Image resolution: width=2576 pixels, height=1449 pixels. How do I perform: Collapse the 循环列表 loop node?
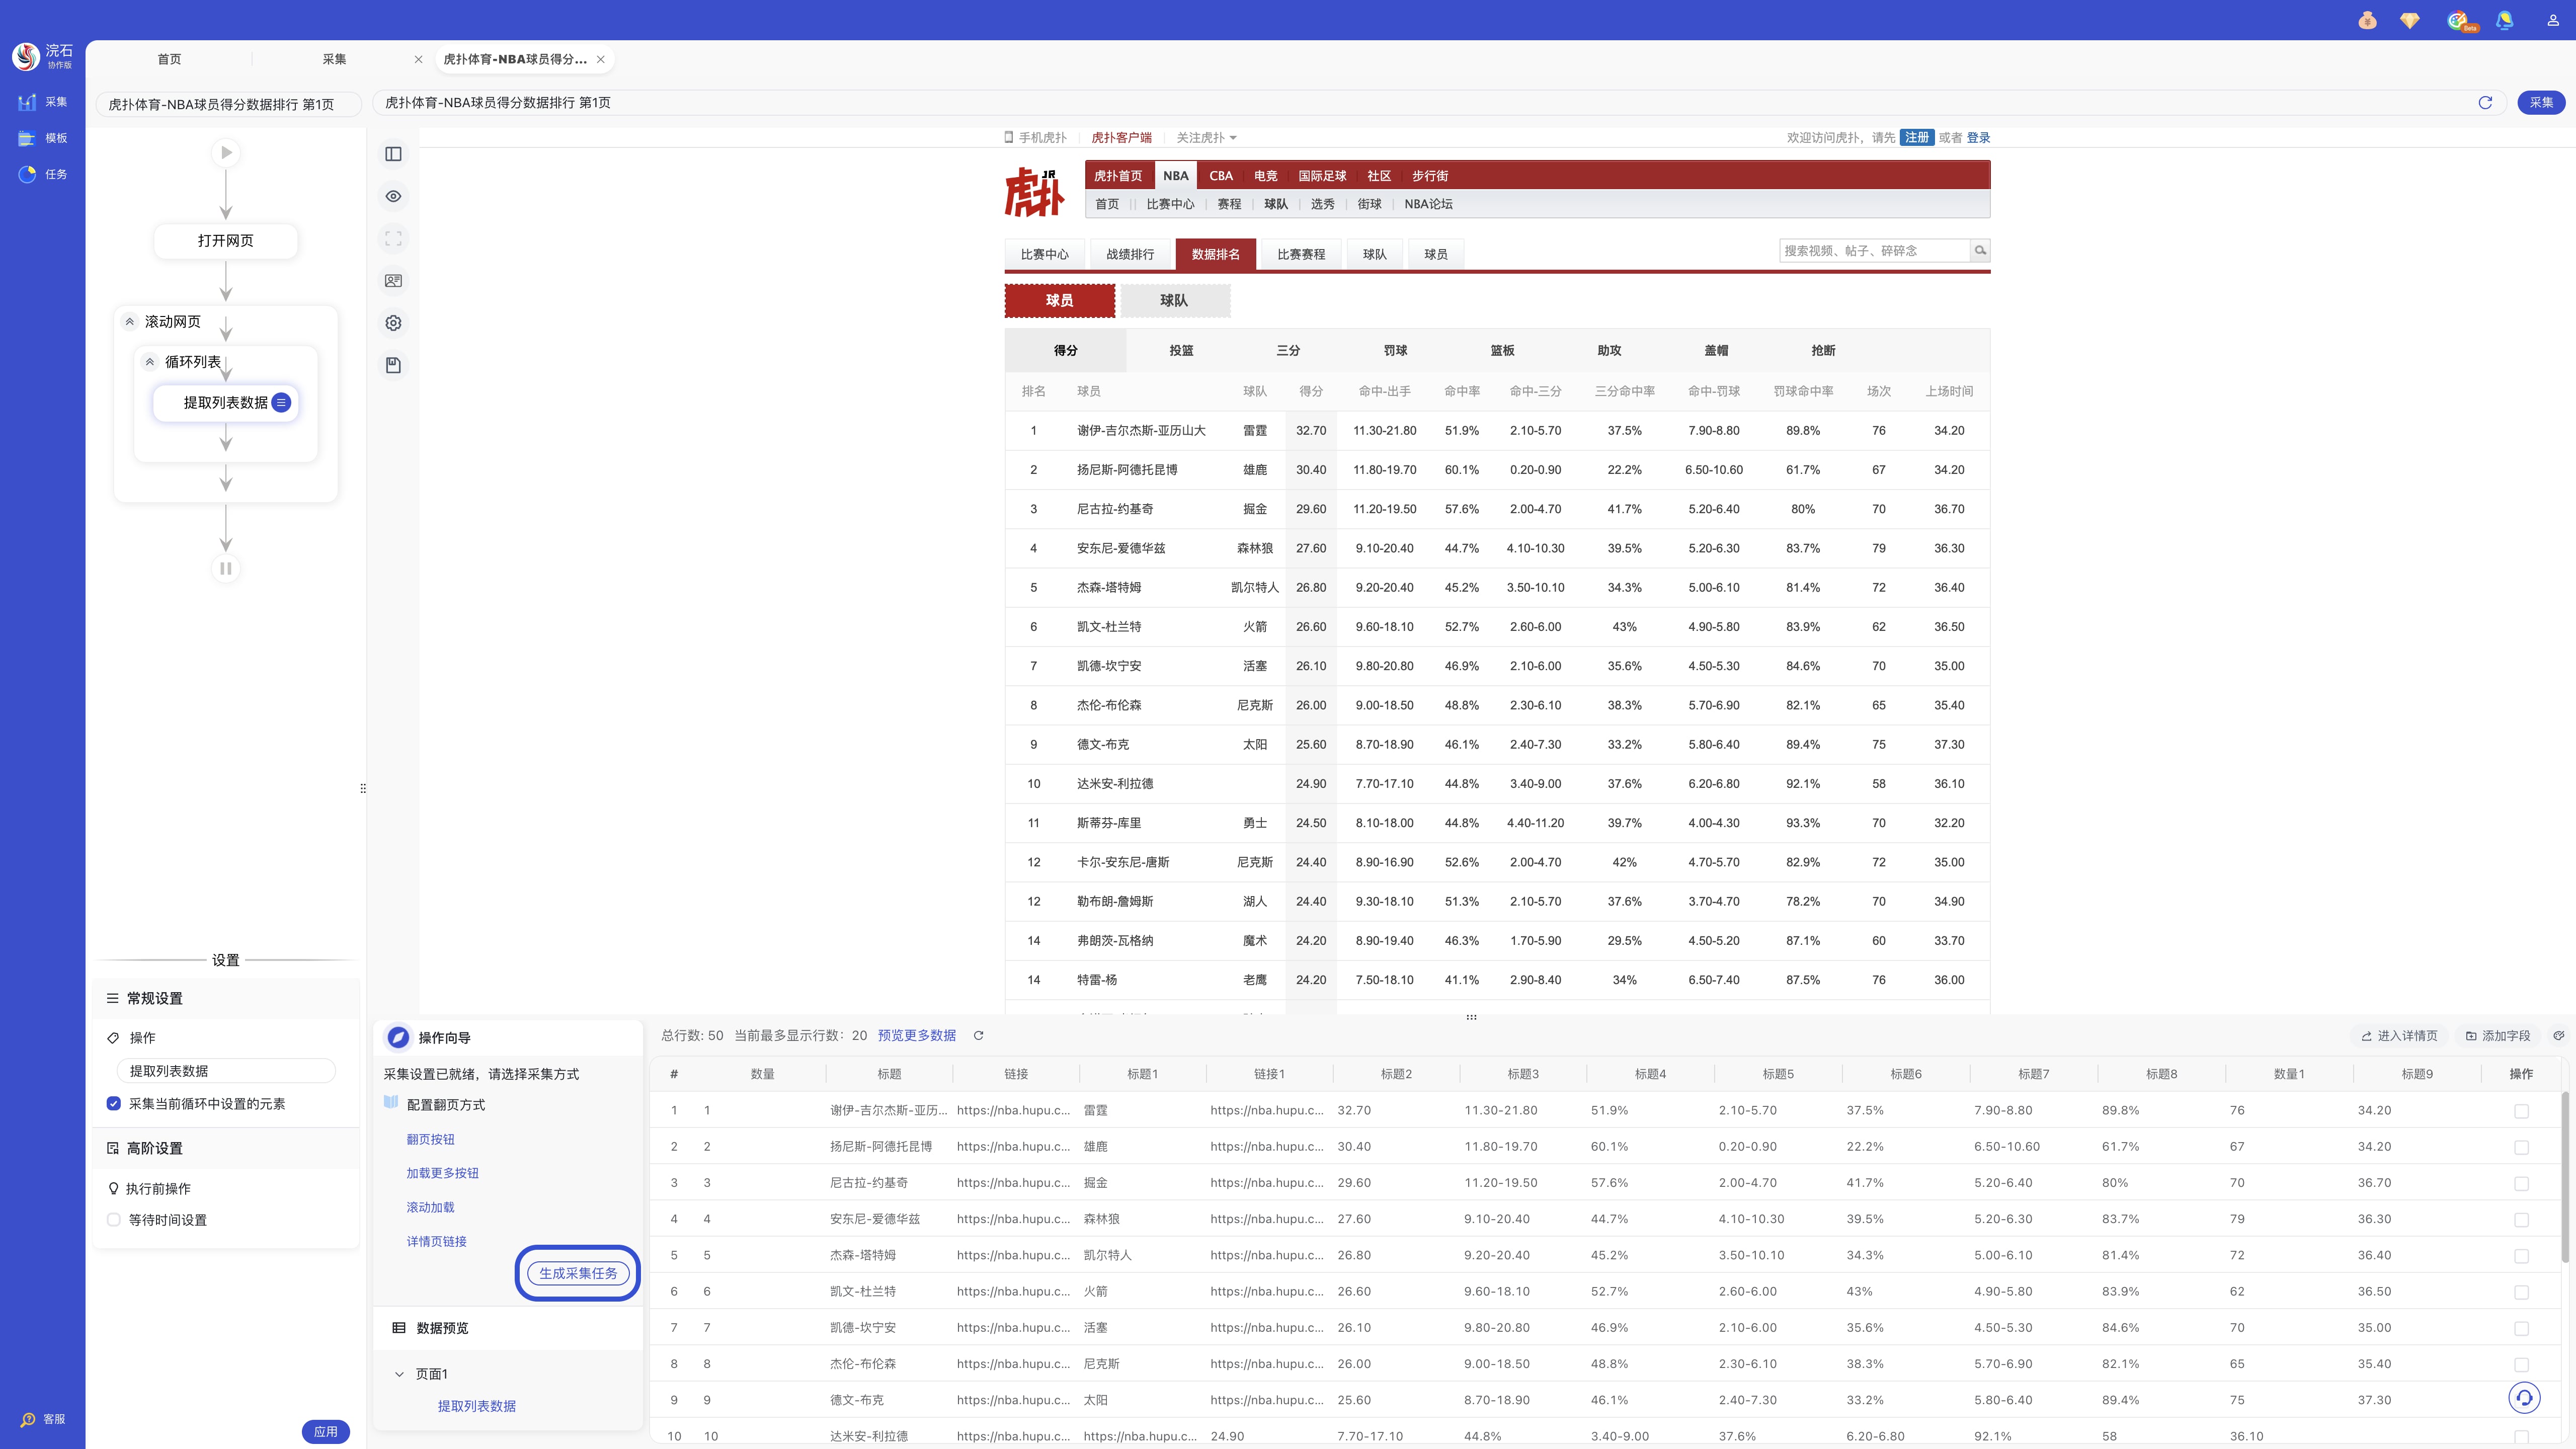coord(150,362)
